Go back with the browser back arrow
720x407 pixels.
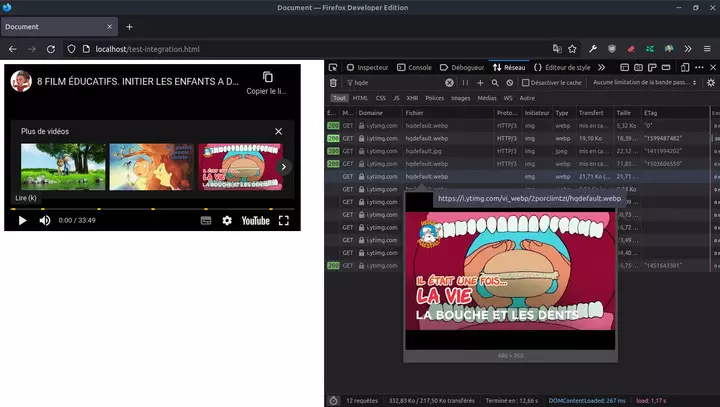click(x=13, y=49)
